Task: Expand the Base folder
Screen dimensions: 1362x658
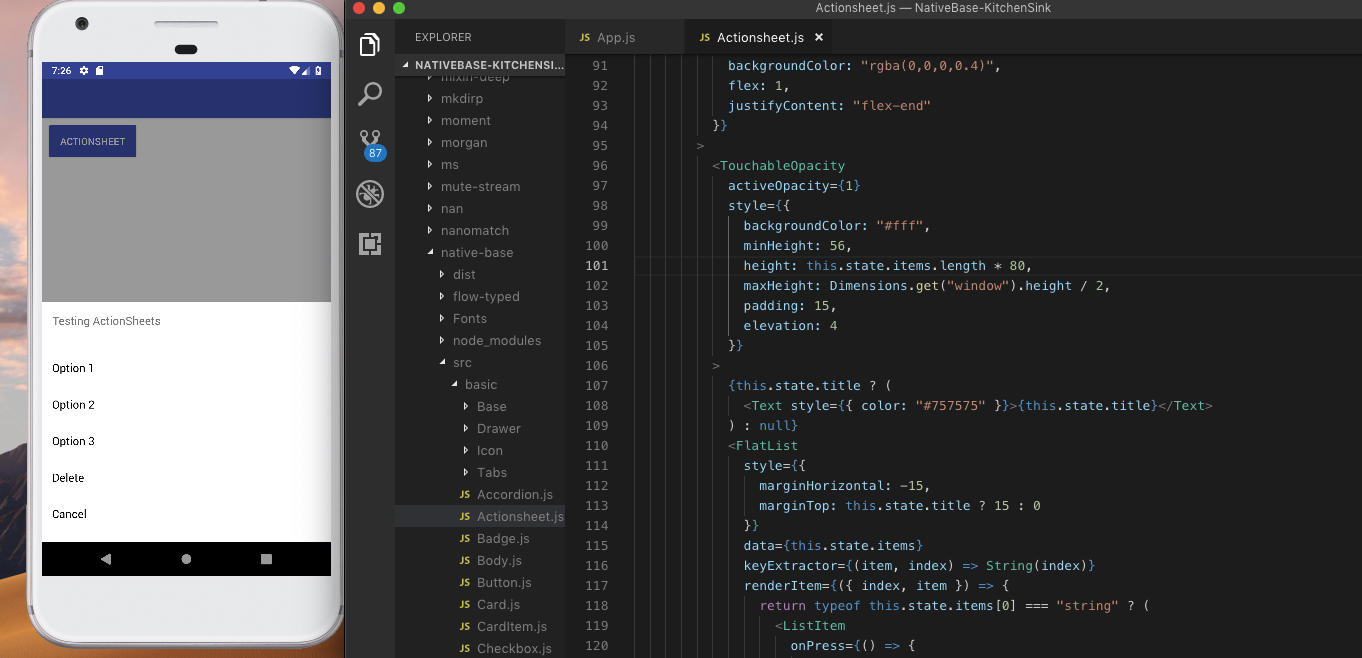Action: pos(491,407)
